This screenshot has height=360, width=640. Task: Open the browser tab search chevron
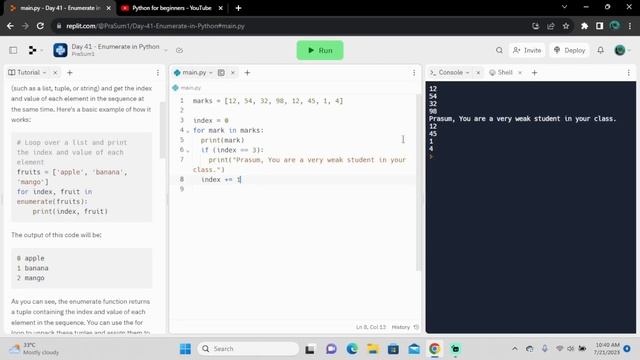564,7
